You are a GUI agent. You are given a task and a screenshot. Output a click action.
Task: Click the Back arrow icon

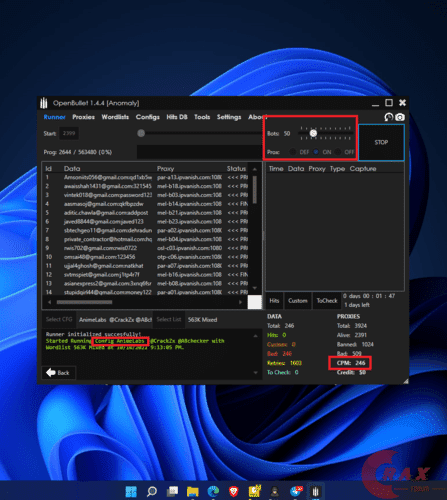(51, 373)
